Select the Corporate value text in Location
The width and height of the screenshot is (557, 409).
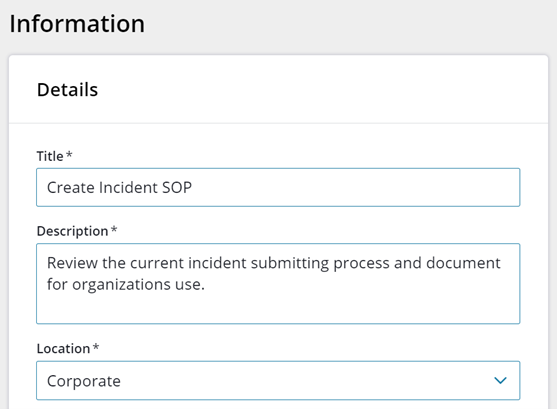click(x=84, y=381)
